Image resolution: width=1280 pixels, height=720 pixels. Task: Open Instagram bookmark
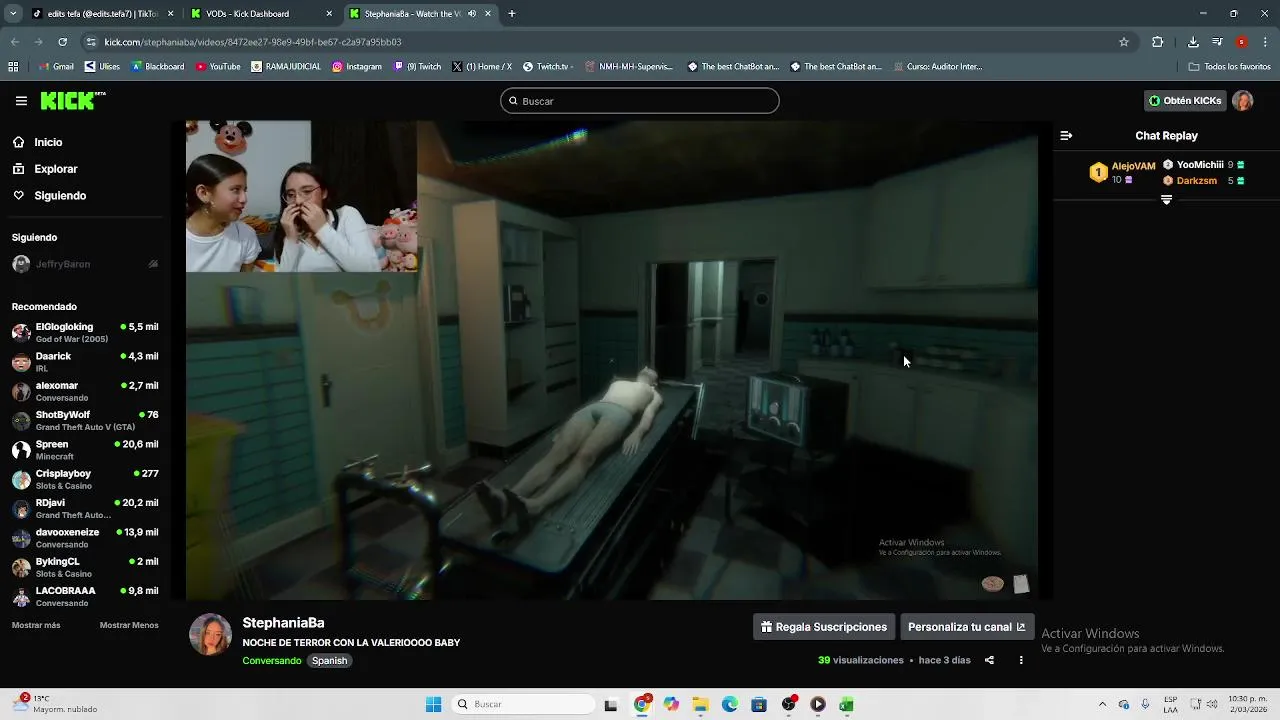356,67
